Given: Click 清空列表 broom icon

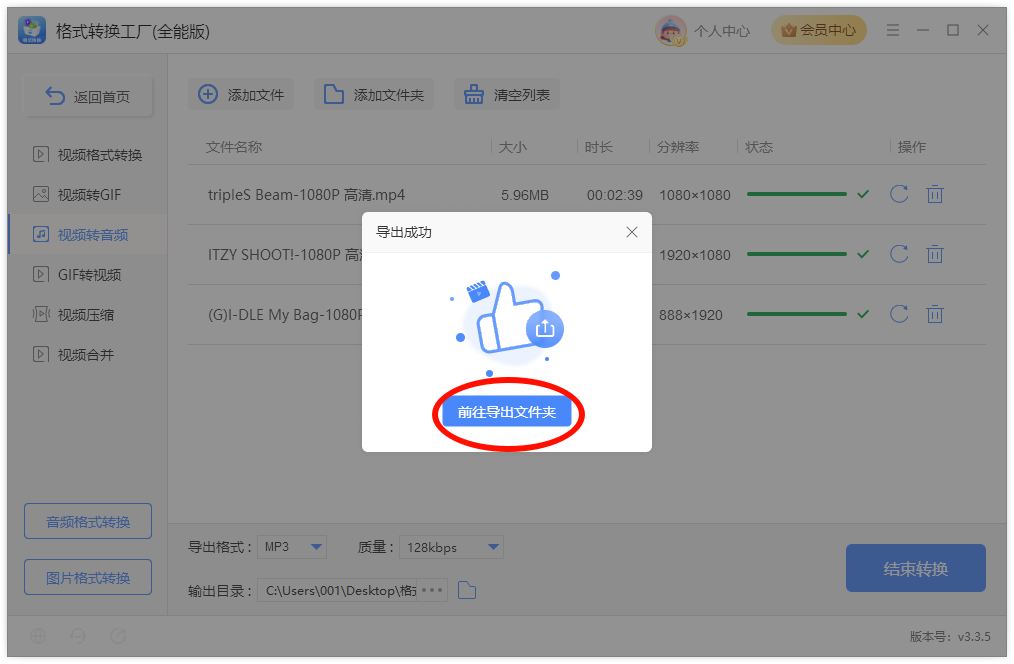Looking at the screenshot, I should (x=473, y=94).
